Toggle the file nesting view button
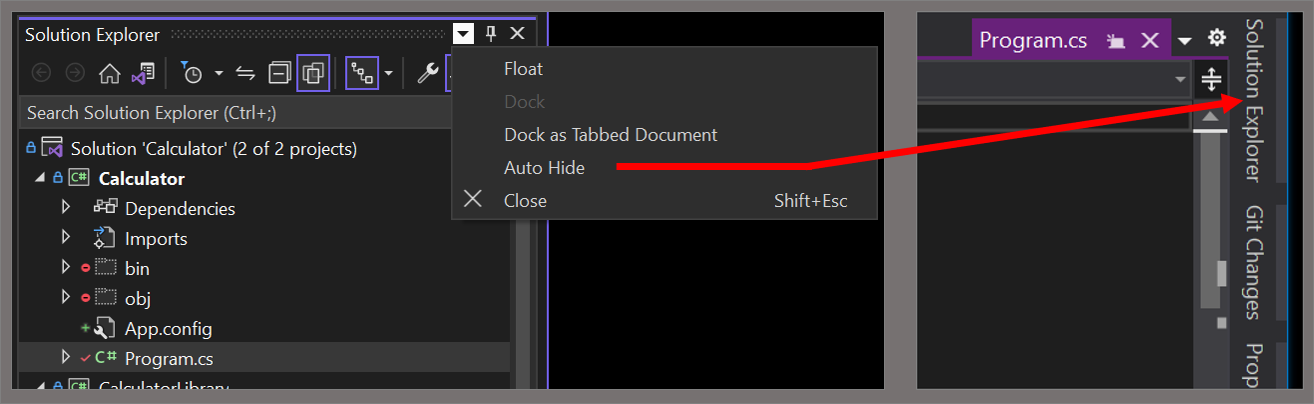Viewport: 1314px width, 404px height. [361, 73]
